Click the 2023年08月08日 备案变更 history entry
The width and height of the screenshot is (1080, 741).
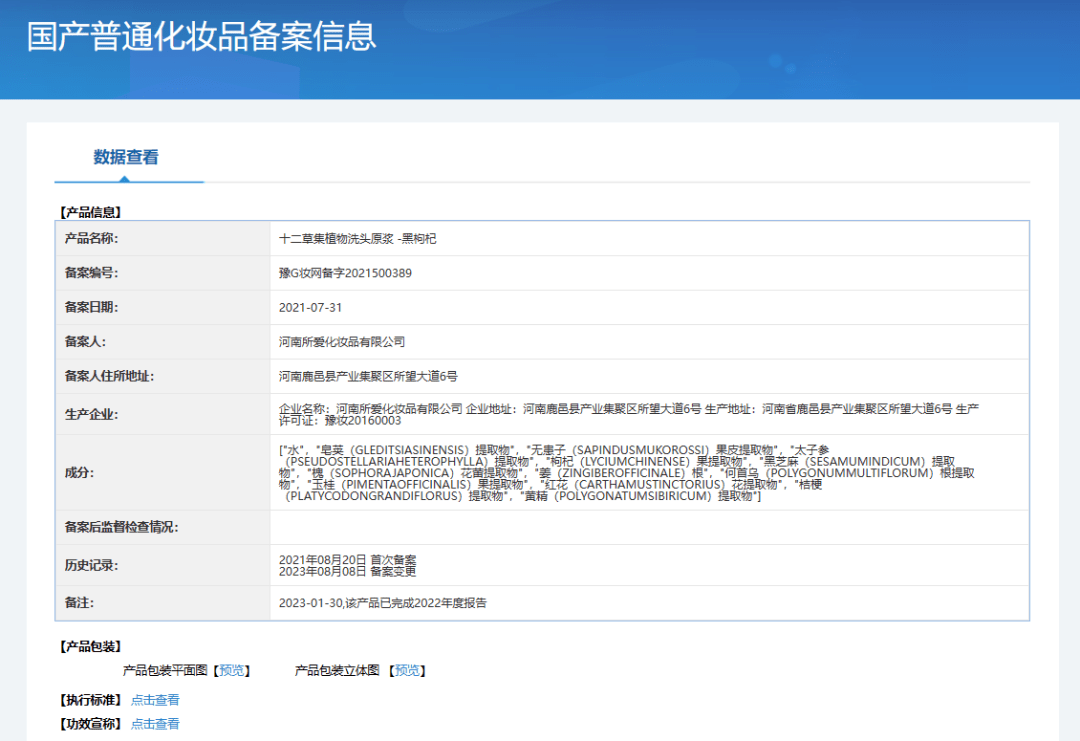tap(347, 572)
